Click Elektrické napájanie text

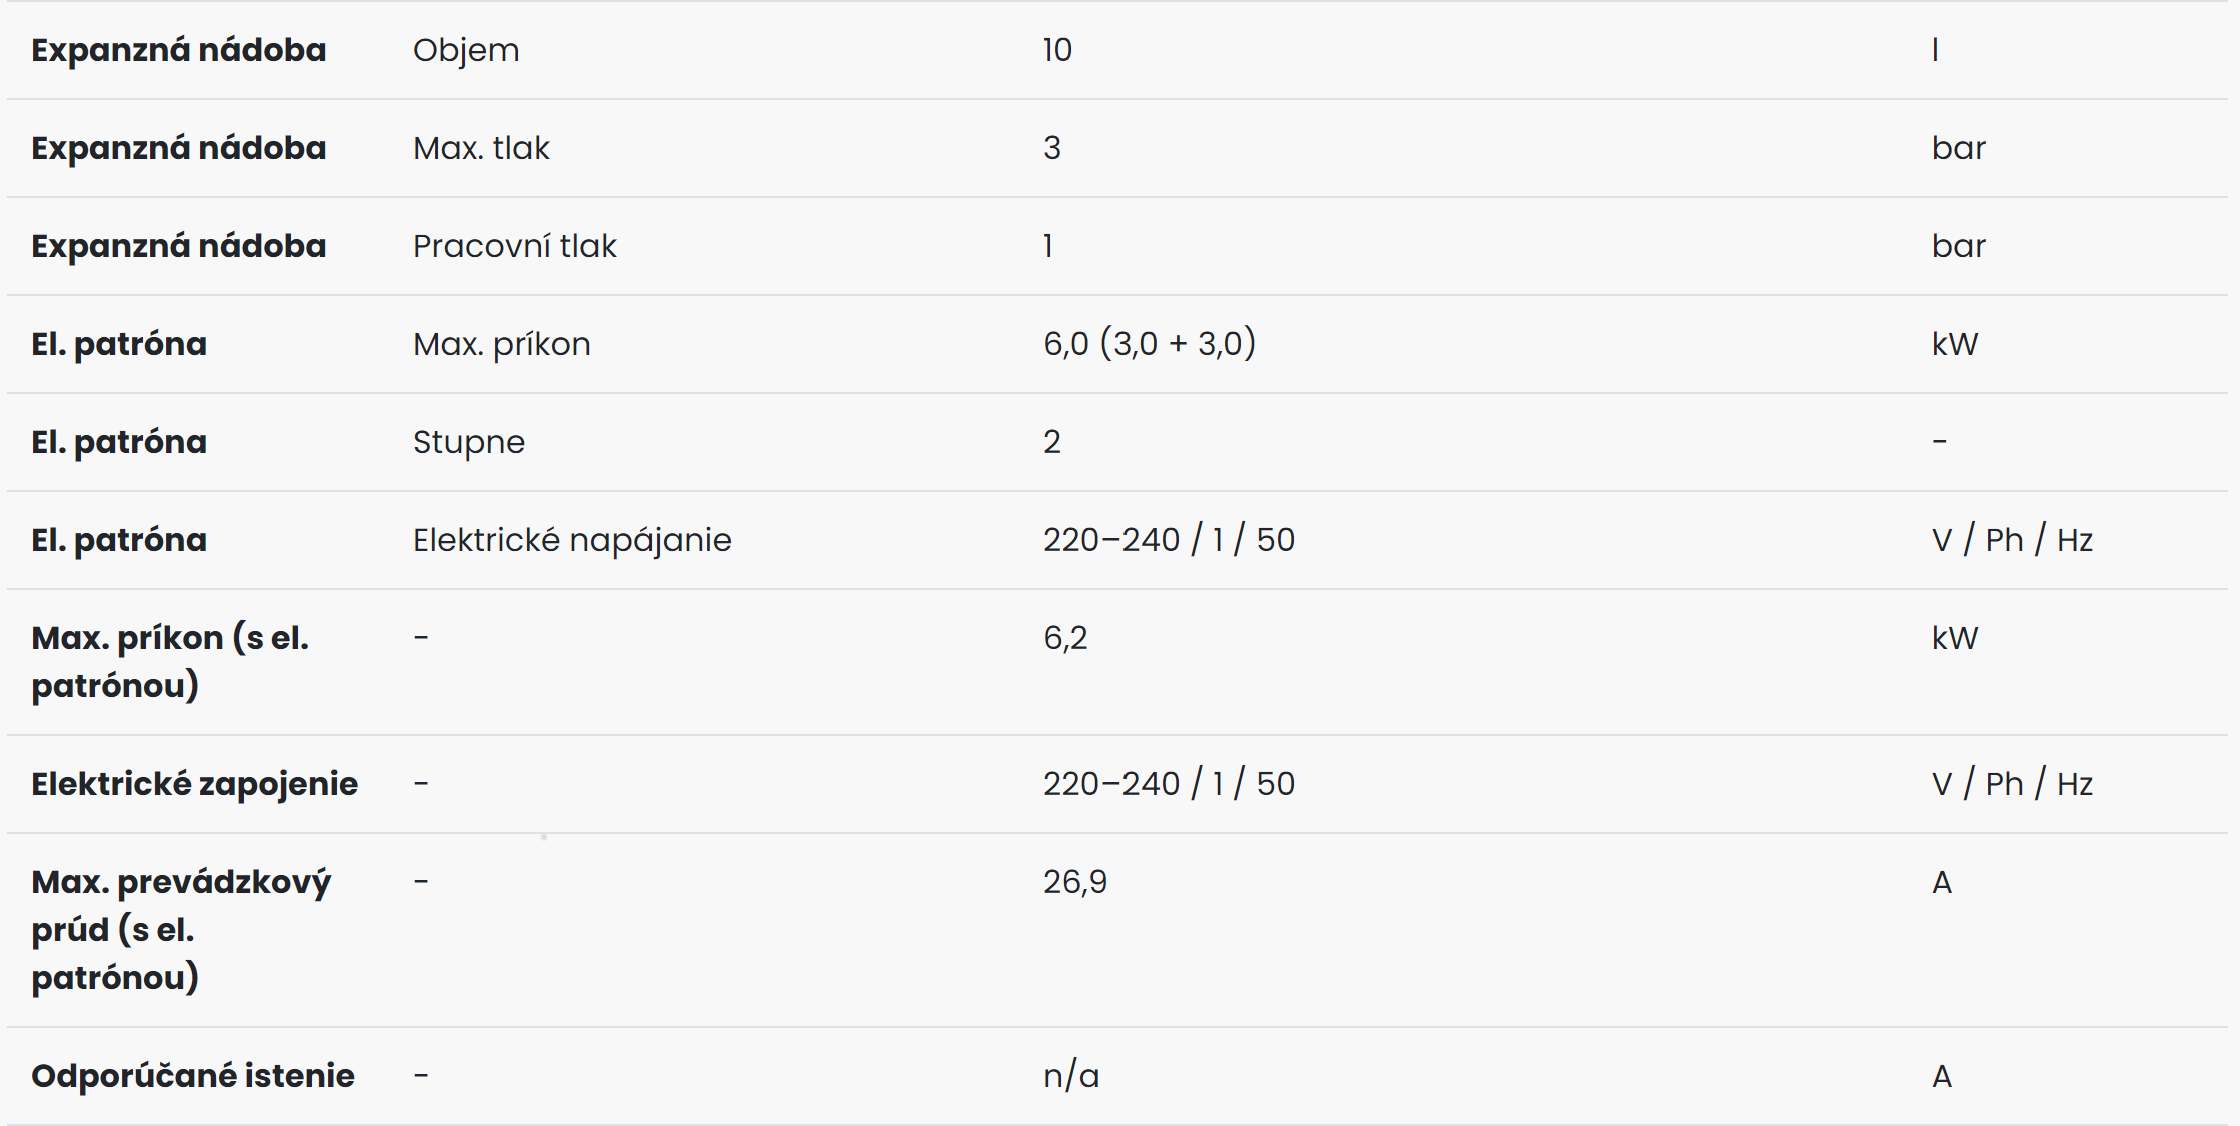coord(572,541)
